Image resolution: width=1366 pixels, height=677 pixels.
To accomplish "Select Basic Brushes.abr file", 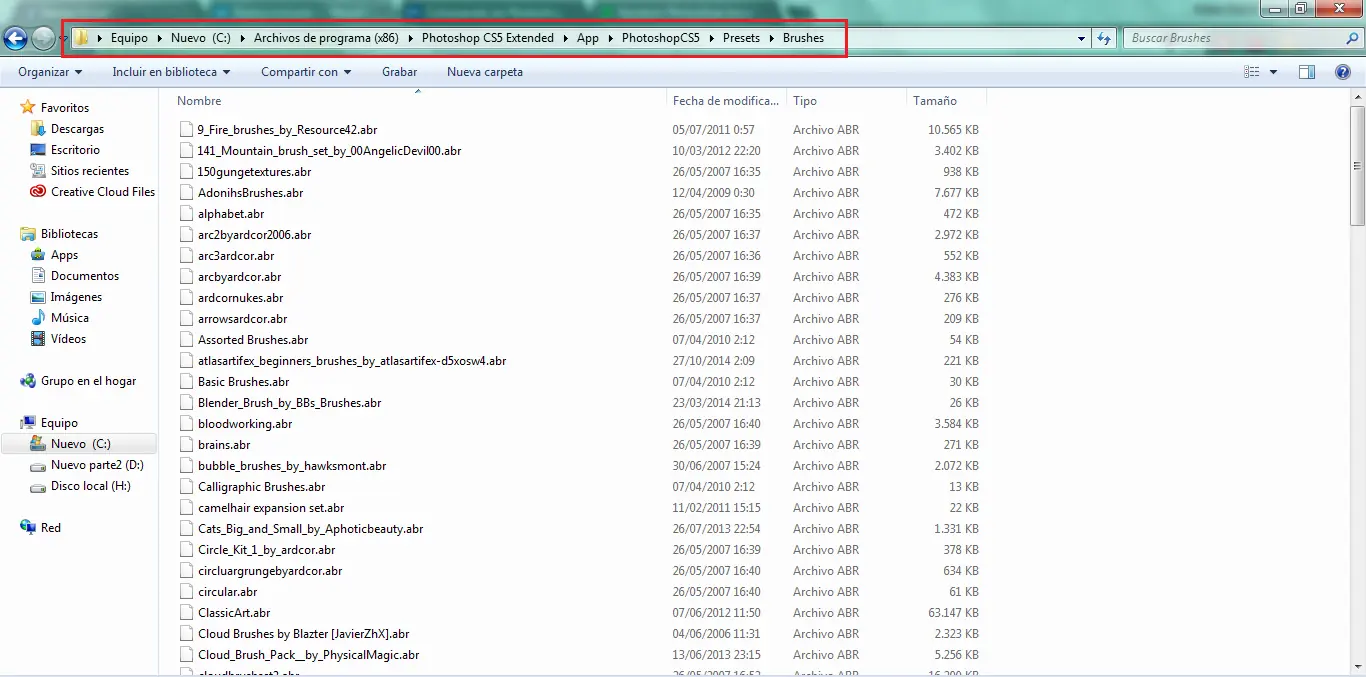I will click(x=243, y=382).
